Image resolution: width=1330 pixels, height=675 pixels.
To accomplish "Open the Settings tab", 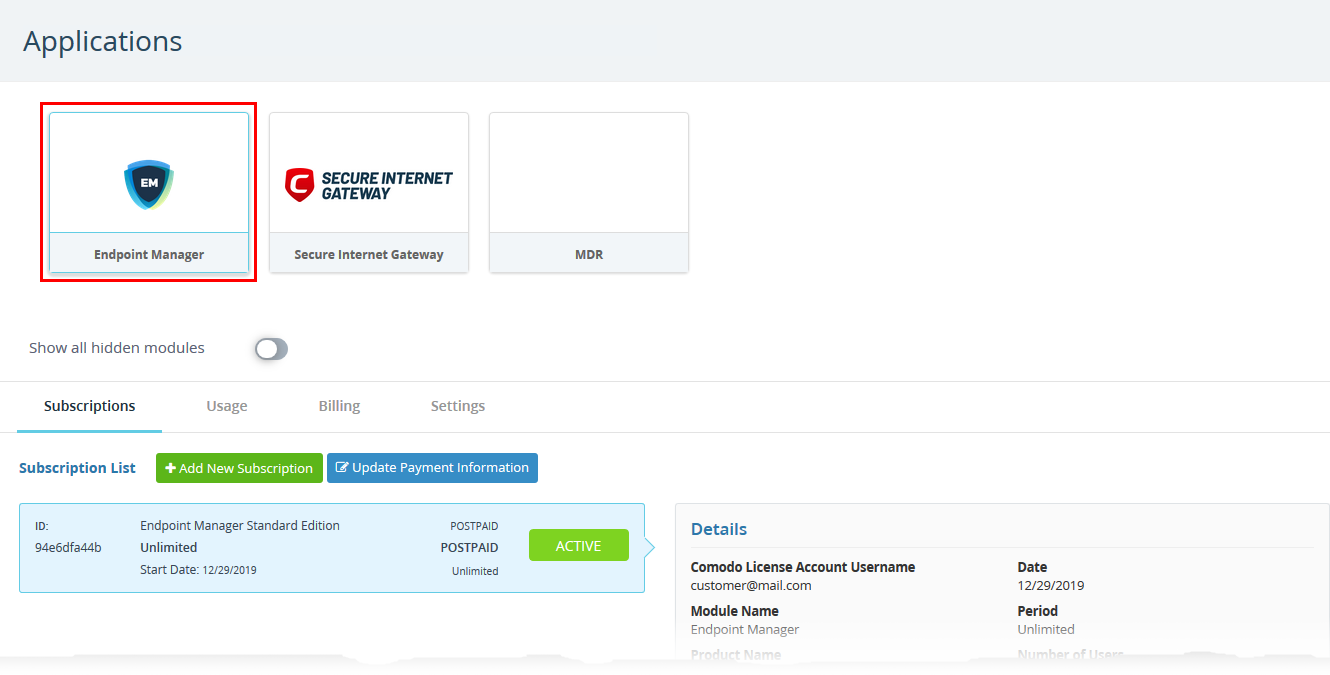I will pyautogui.click(x=458, y=406).
